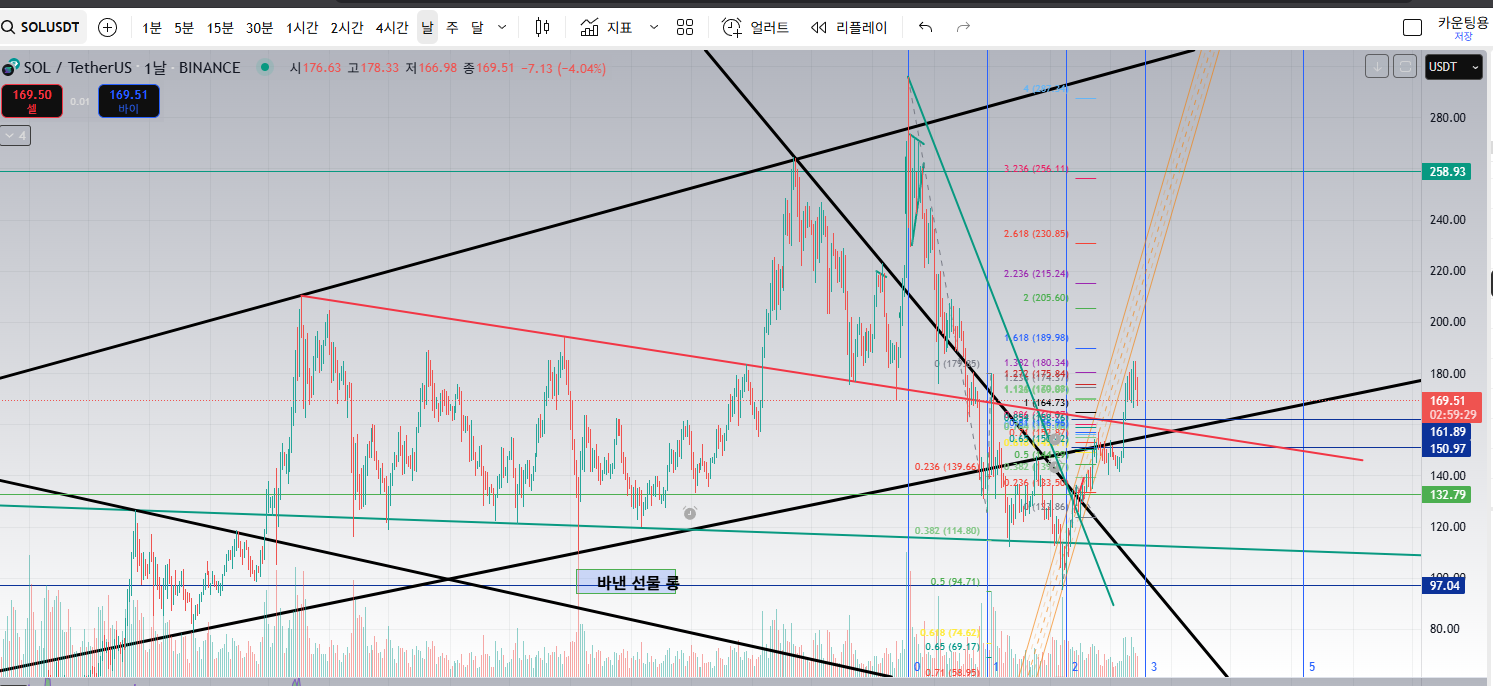The height and width of the screenshot is (686, 1493).
Task: Switch to the 4시간 timeframe
Action: point(392,27)
